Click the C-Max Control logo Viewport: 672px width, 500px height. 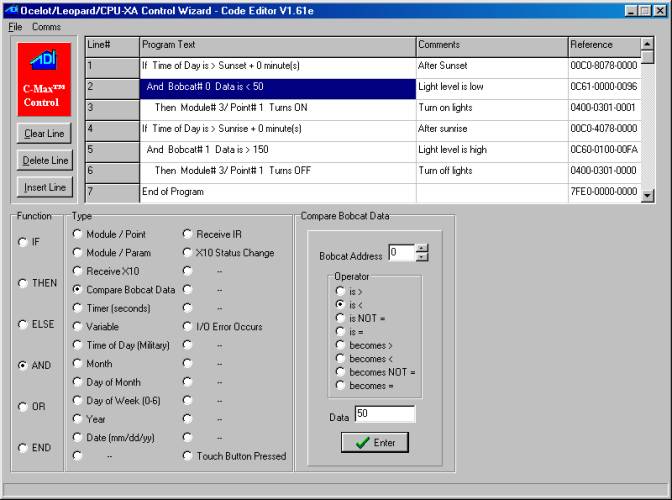point(44,79)
